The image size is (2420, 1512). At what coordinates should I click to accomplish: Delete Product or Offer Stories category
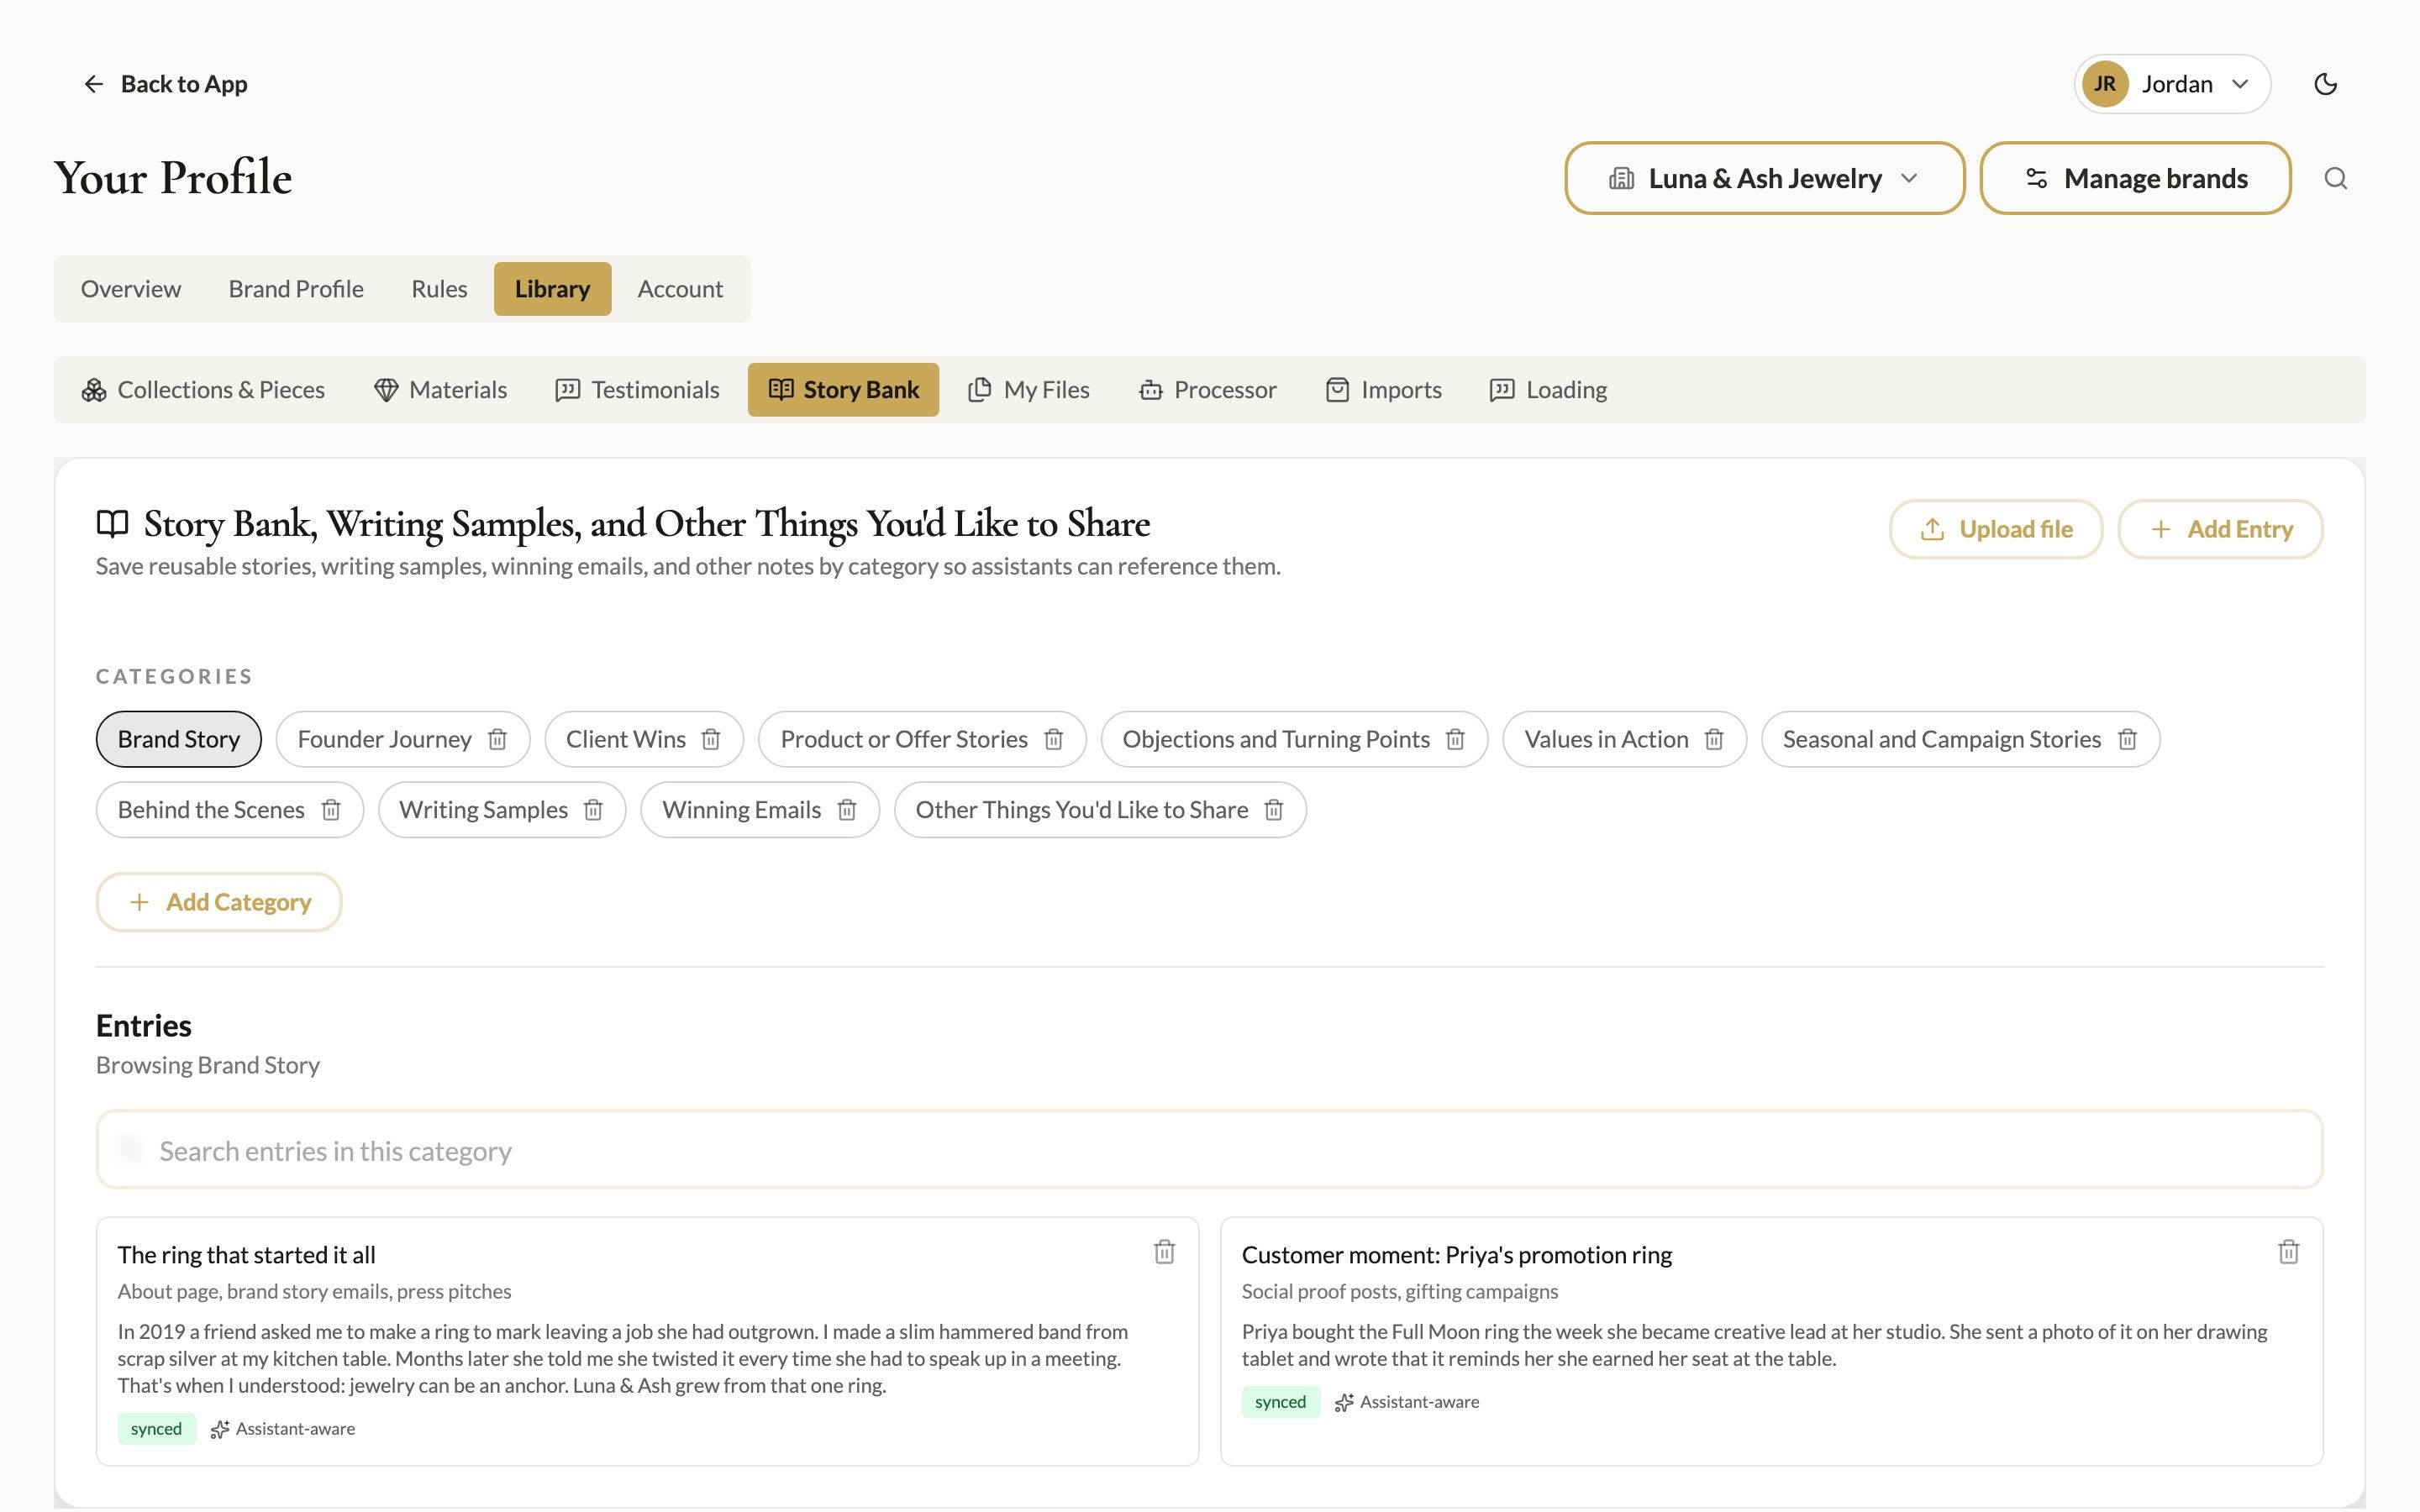(1053, 739)
